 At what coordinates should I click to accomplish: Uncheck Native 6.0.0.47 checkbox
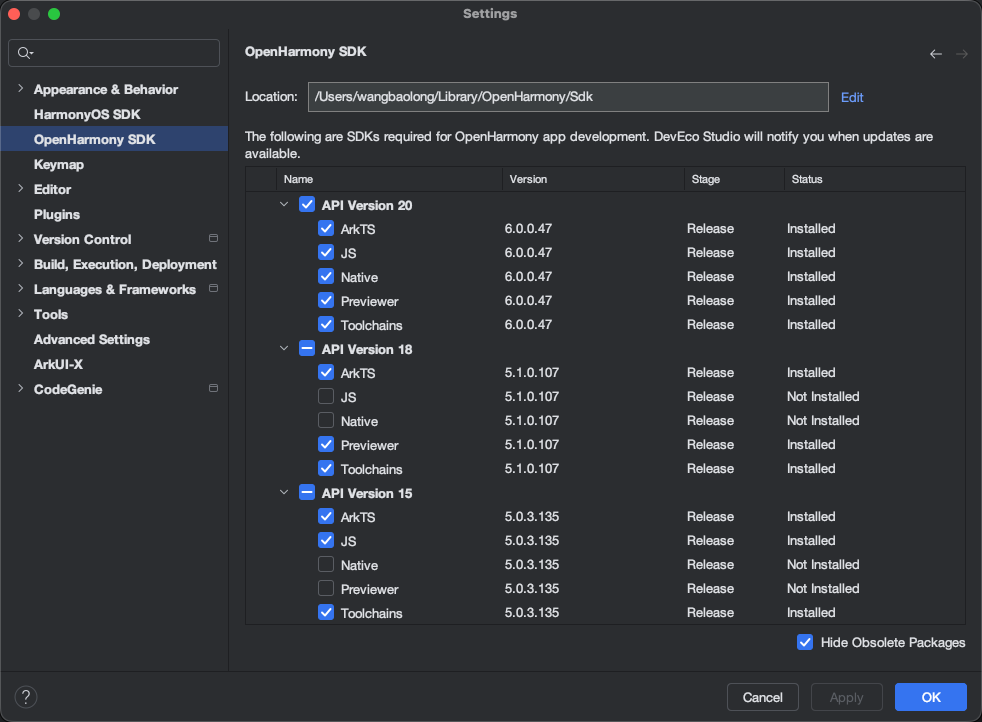coord(326,277)
